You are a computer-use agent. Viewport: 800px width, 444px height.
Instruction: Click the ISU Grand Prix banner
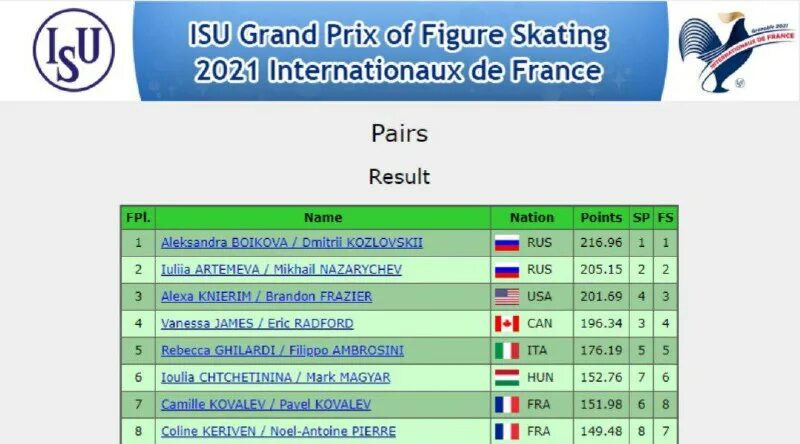tap(401, 51)
